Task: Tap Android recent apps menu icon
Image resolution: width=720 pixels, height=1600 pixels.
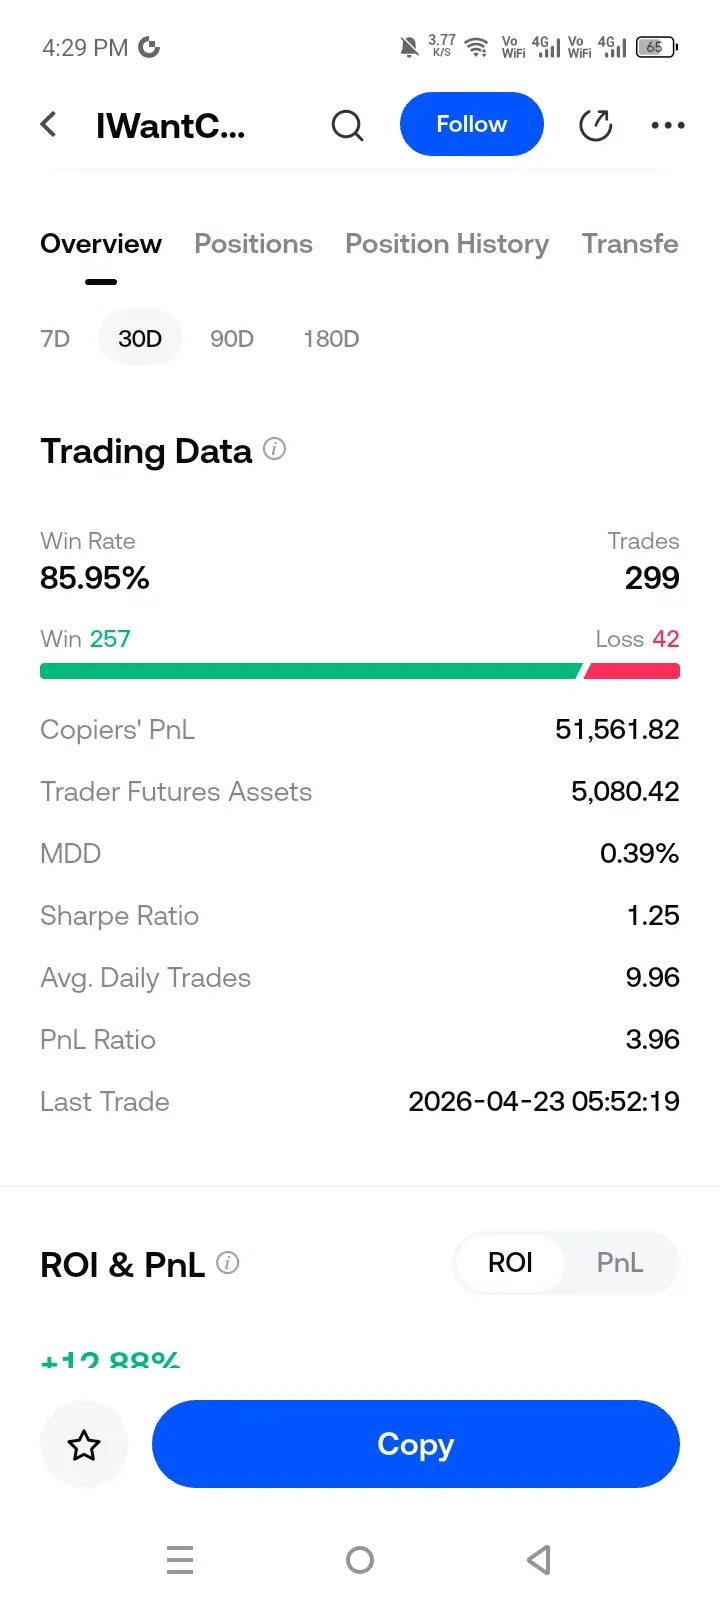Action: click(x=180, y=1560)
